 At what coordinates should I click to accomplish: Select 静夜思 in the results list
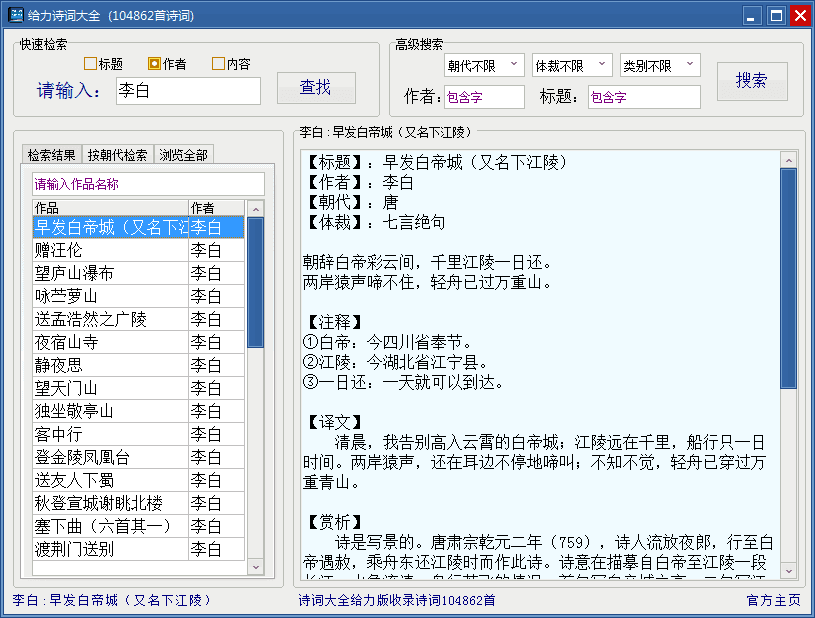tap(110, 365)
